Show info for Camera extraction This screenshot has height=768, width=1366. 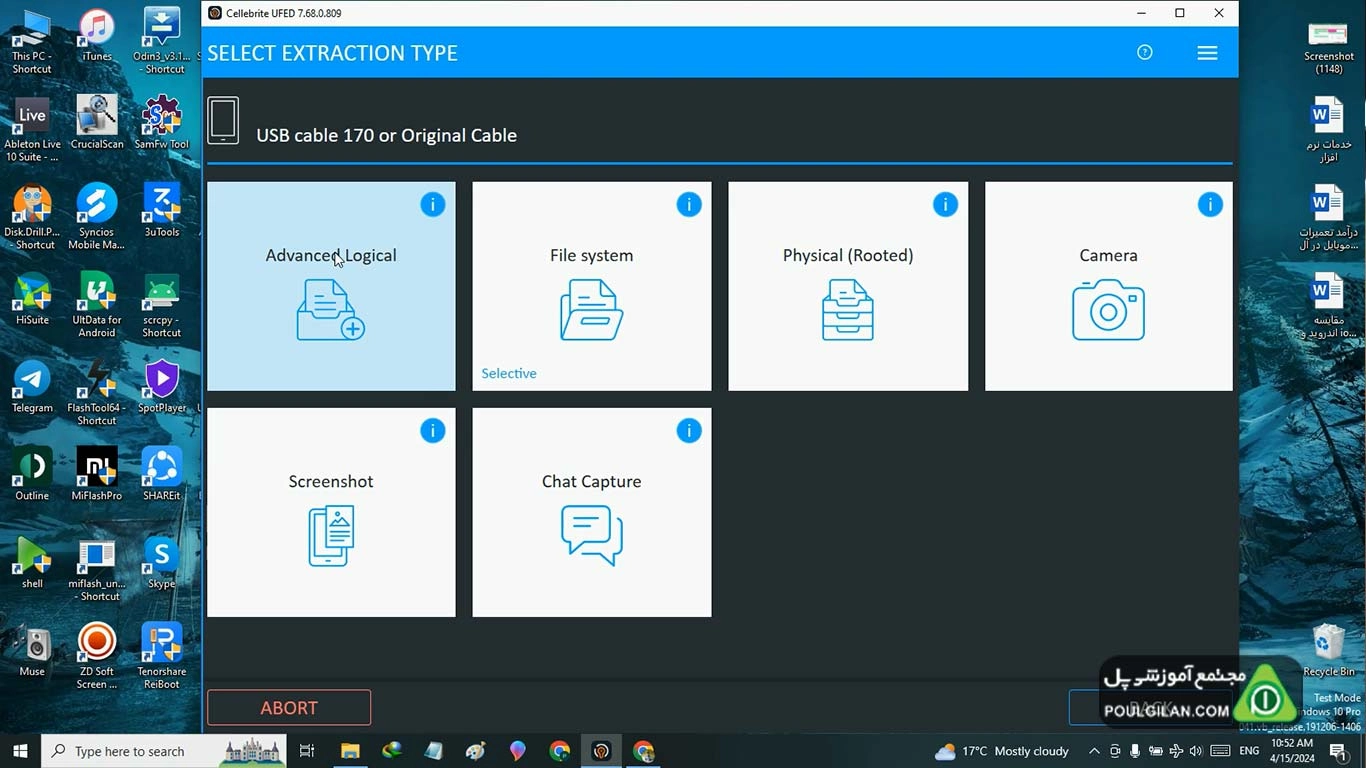[x=1210, y=205]
